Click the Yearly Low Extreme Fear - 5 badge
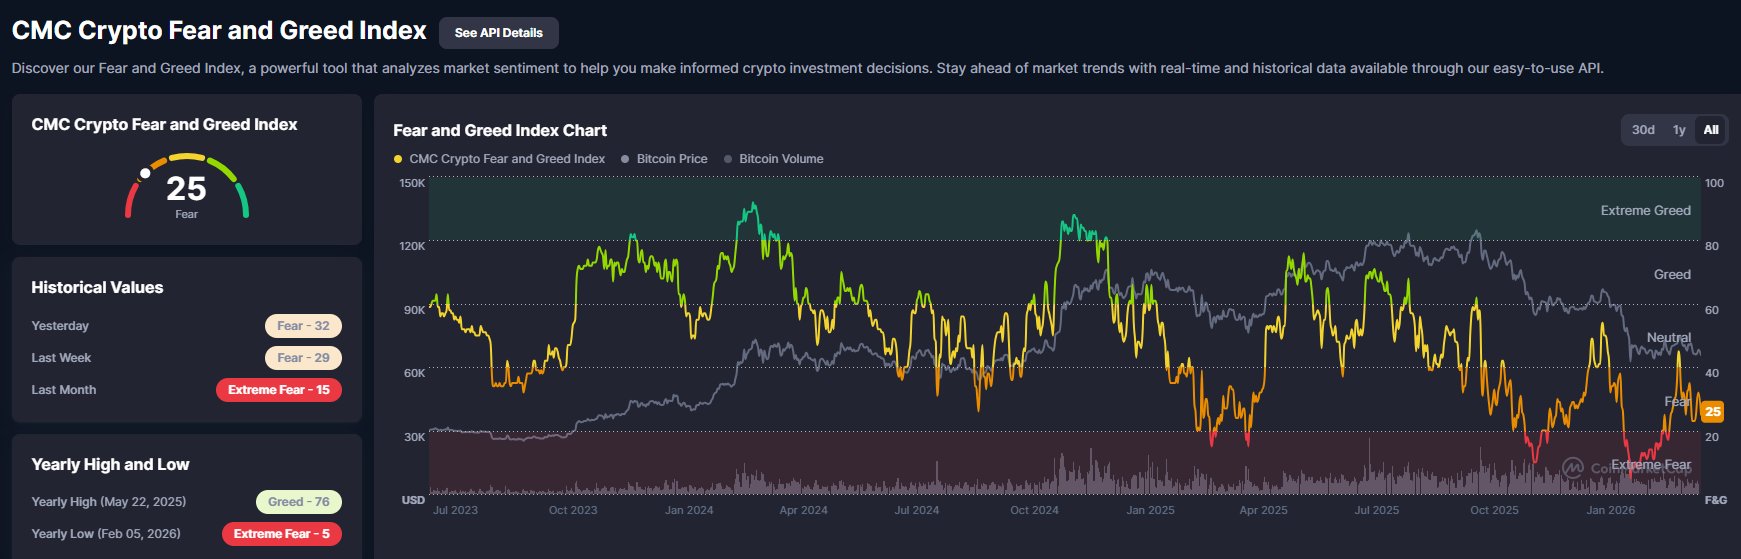 click(281, 534)
